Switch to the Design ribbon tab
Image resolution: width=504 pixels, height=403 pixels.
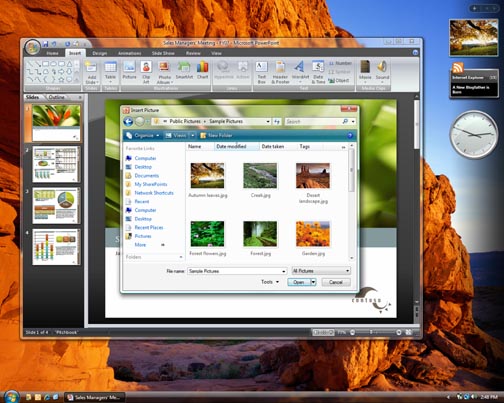(100, 53)
